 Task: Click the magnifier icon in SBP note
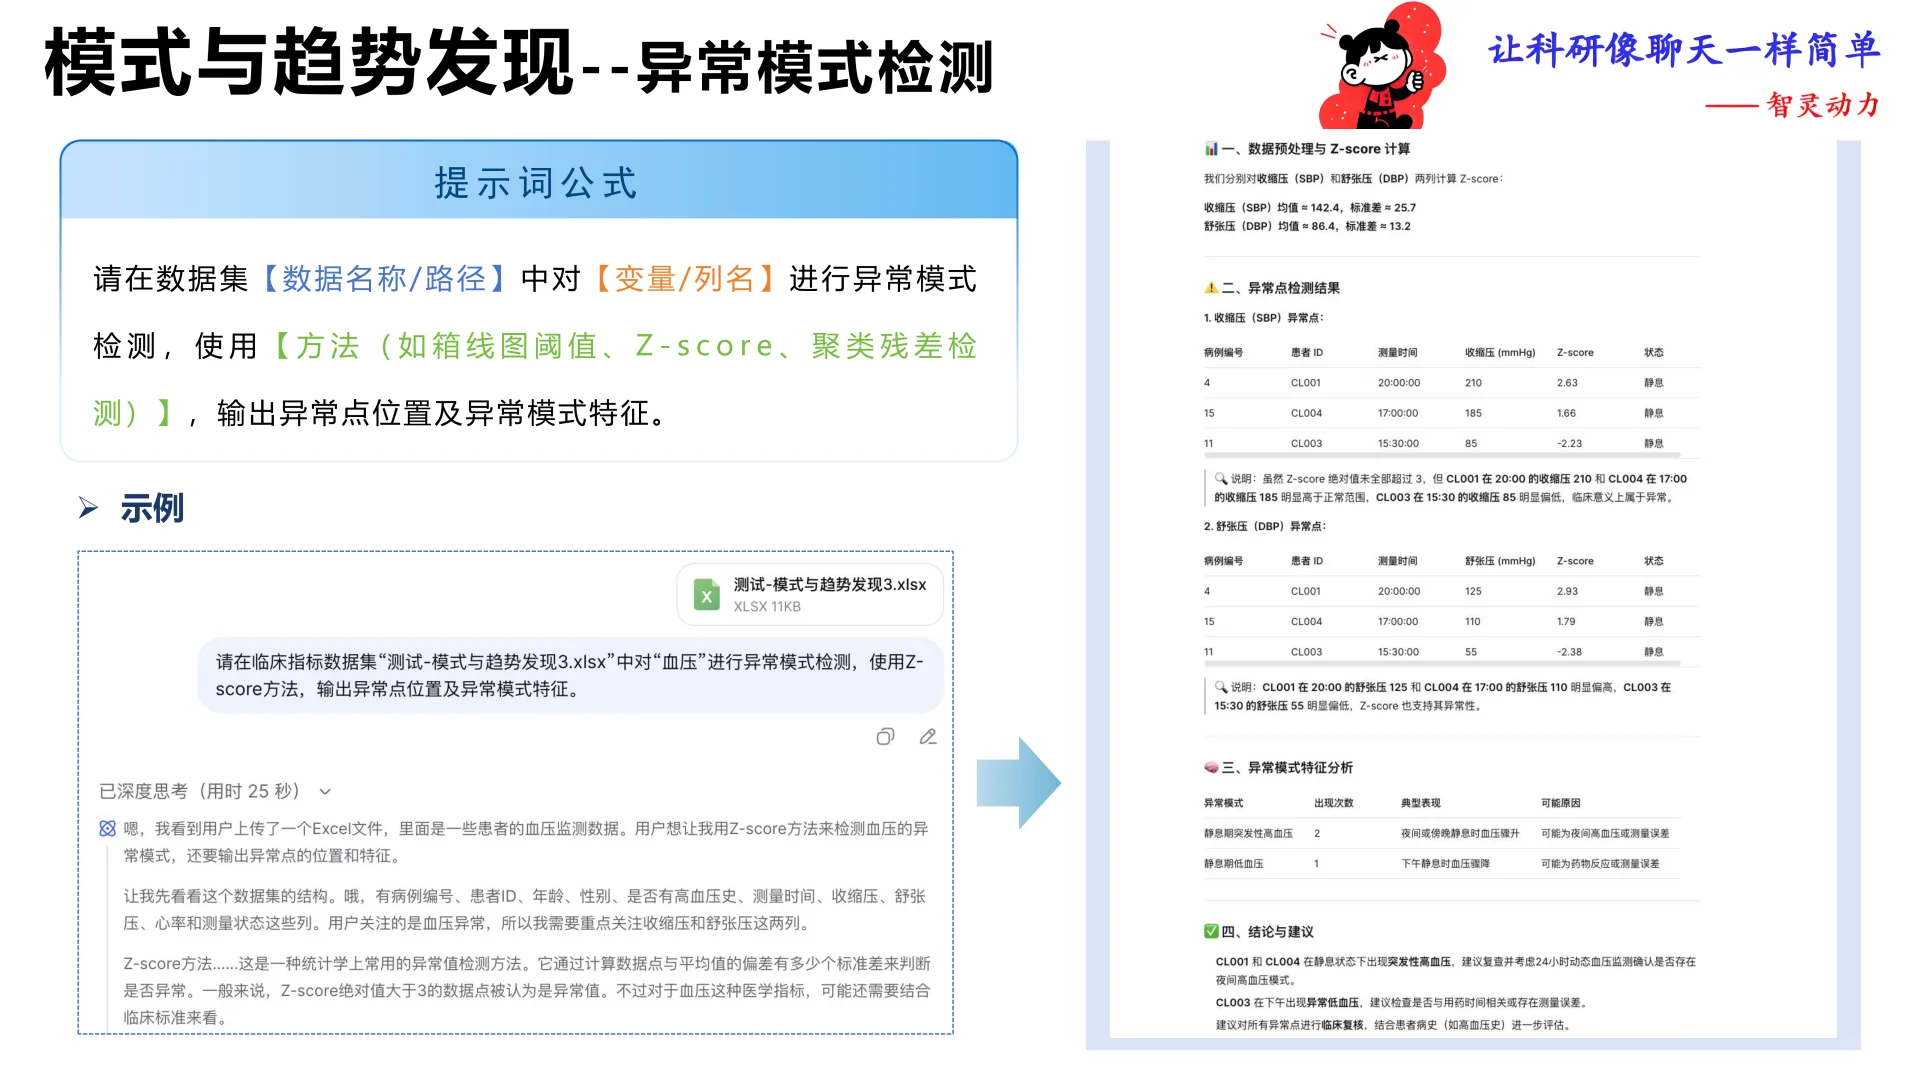(x=1221, y=479)
